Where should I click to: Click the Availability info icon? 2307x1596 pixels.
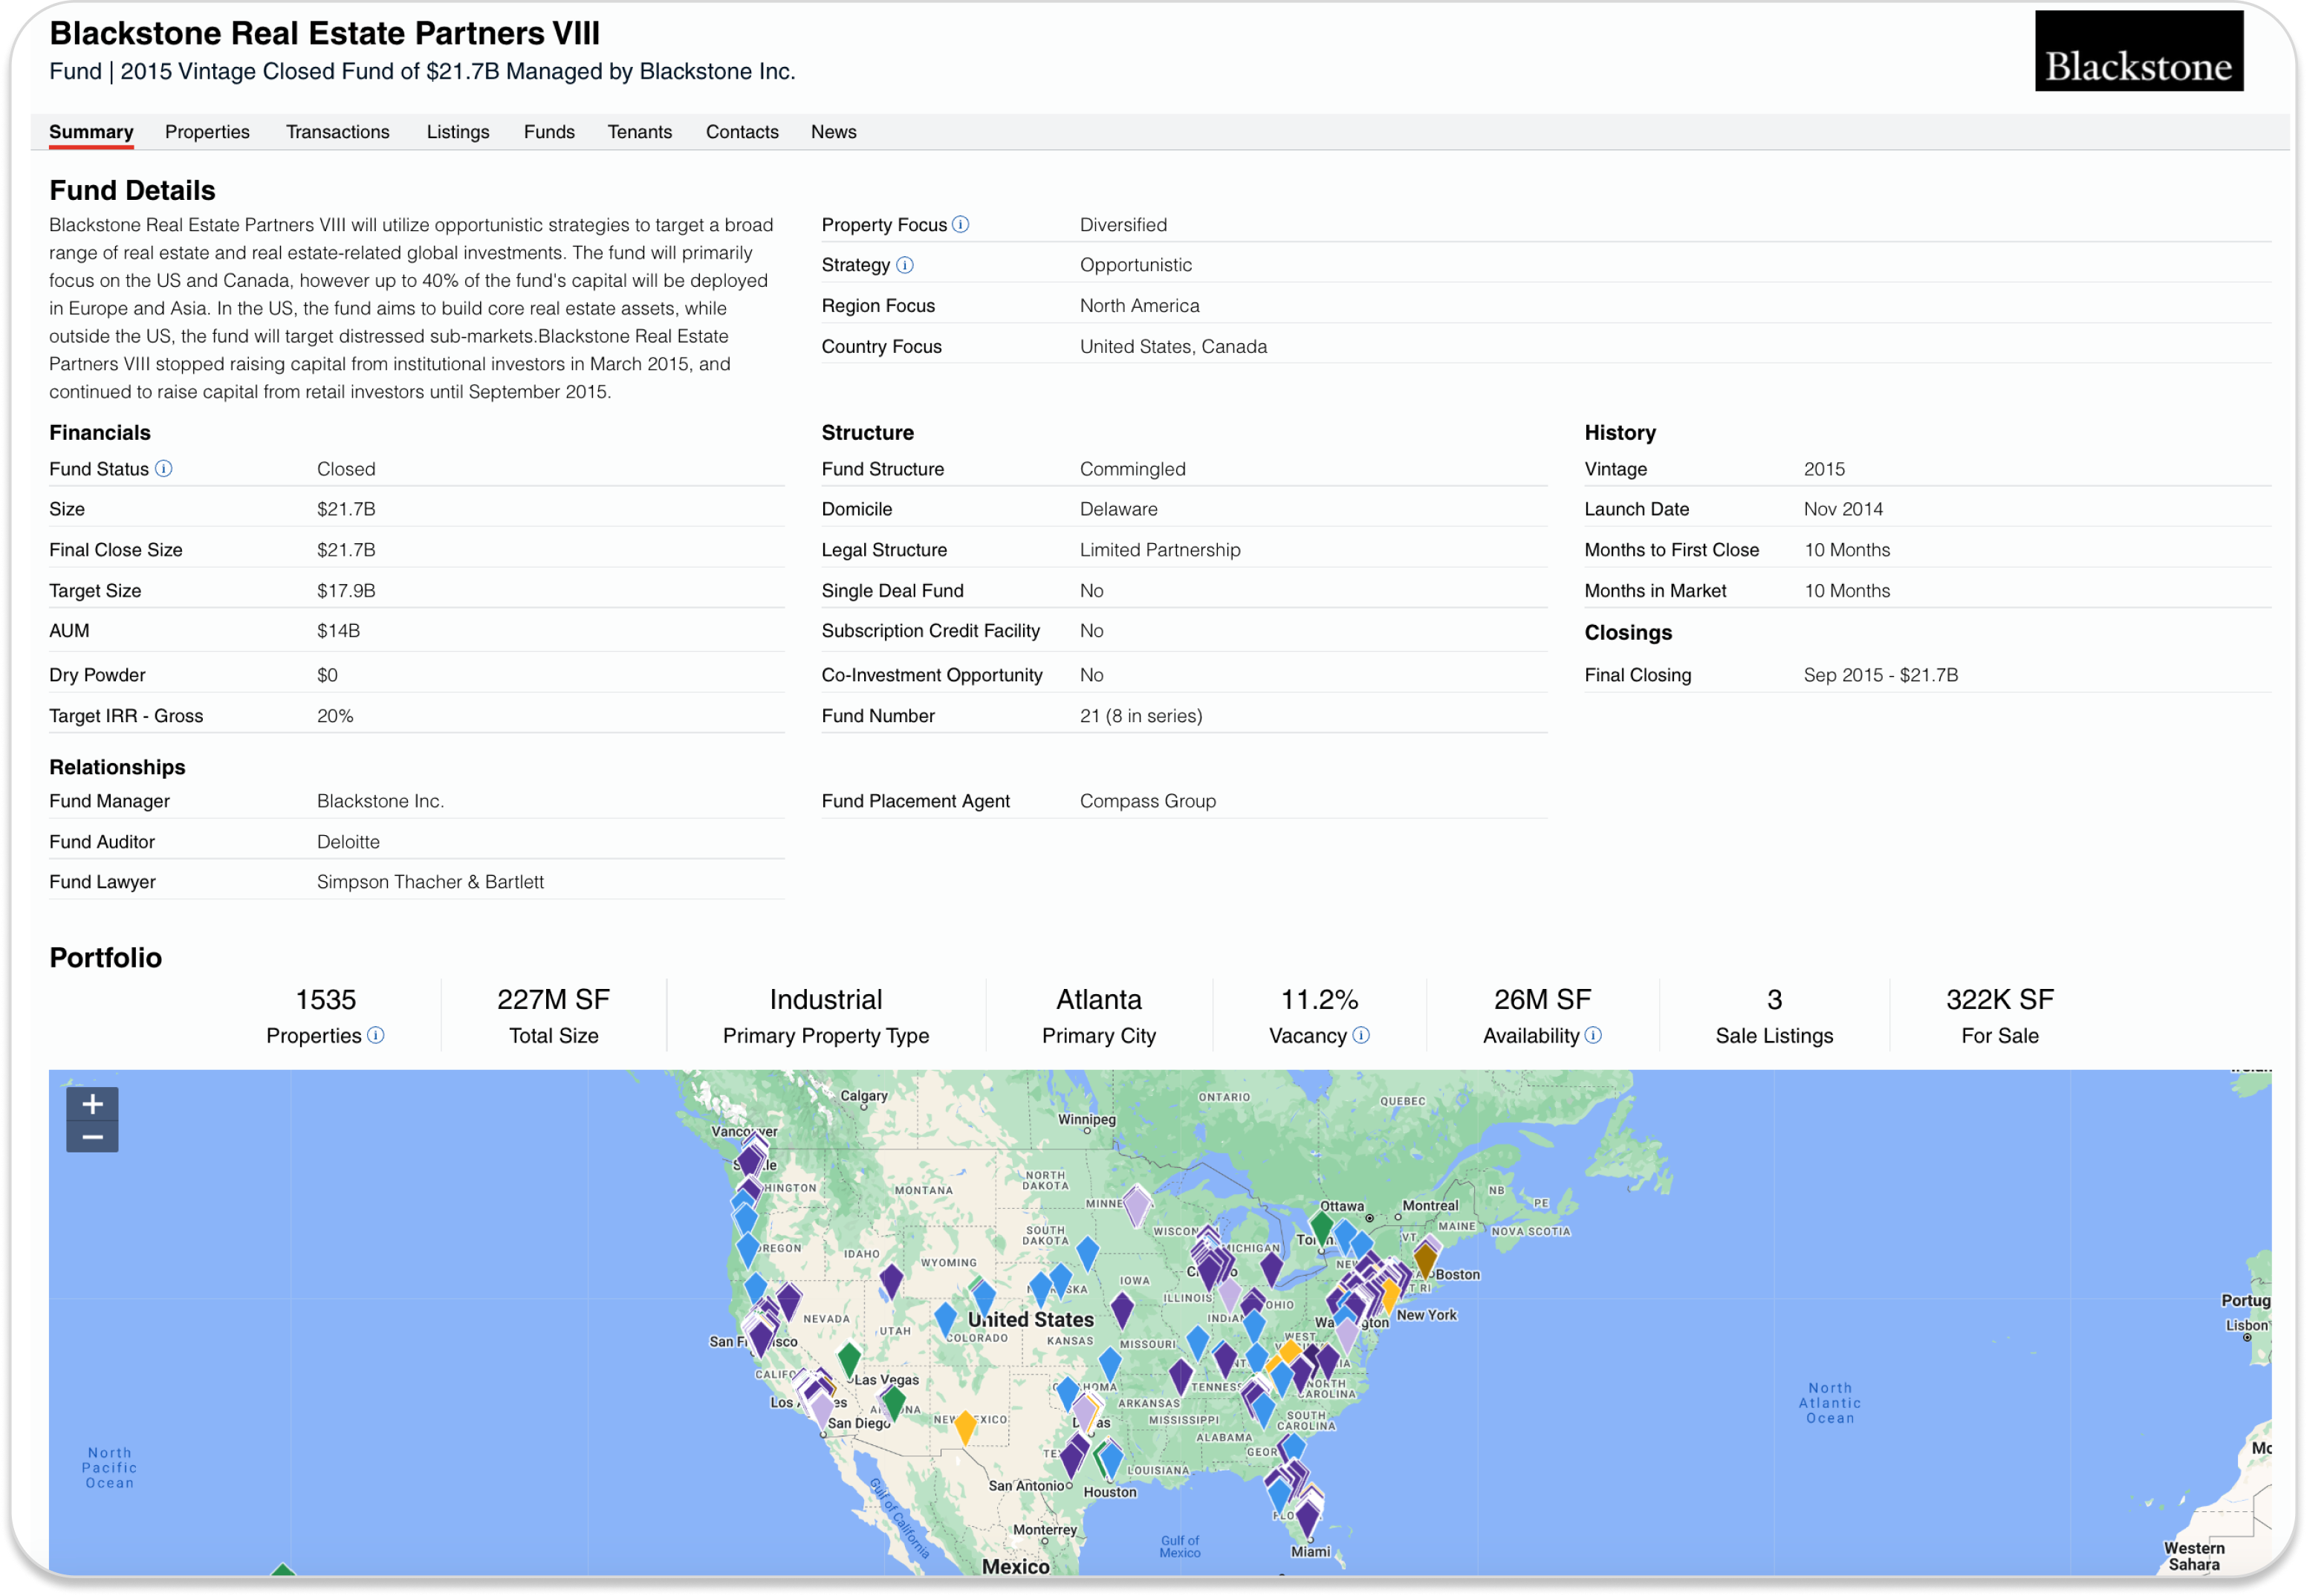(1593, 1036)
